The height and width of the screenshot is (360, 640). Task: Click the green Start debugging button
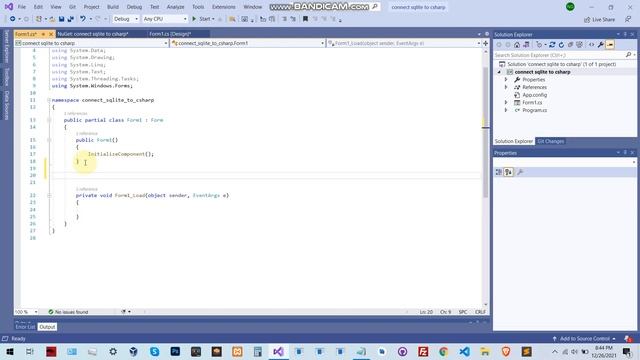pos(194,19)
